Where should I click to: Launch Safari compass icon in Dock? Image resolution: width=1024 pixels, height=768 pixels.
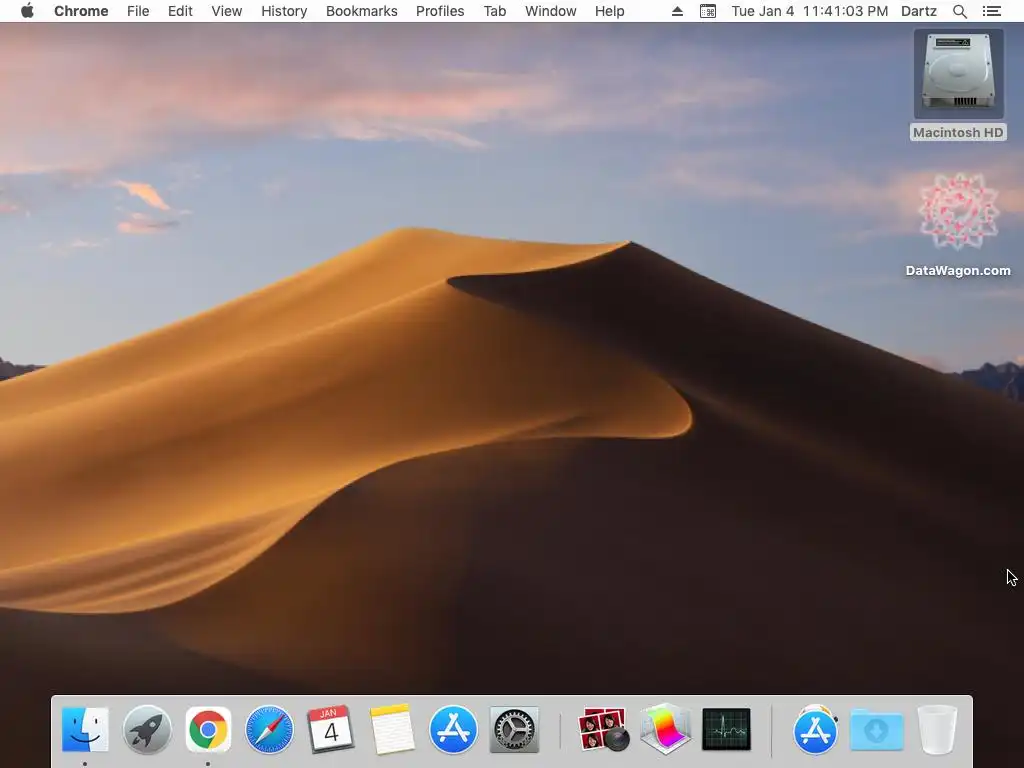click(x=269, y=729)
